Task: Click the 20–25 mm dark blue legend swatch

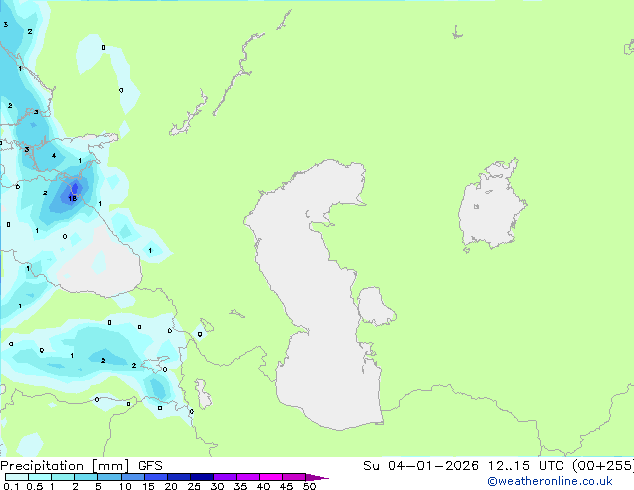Action: 178,477
